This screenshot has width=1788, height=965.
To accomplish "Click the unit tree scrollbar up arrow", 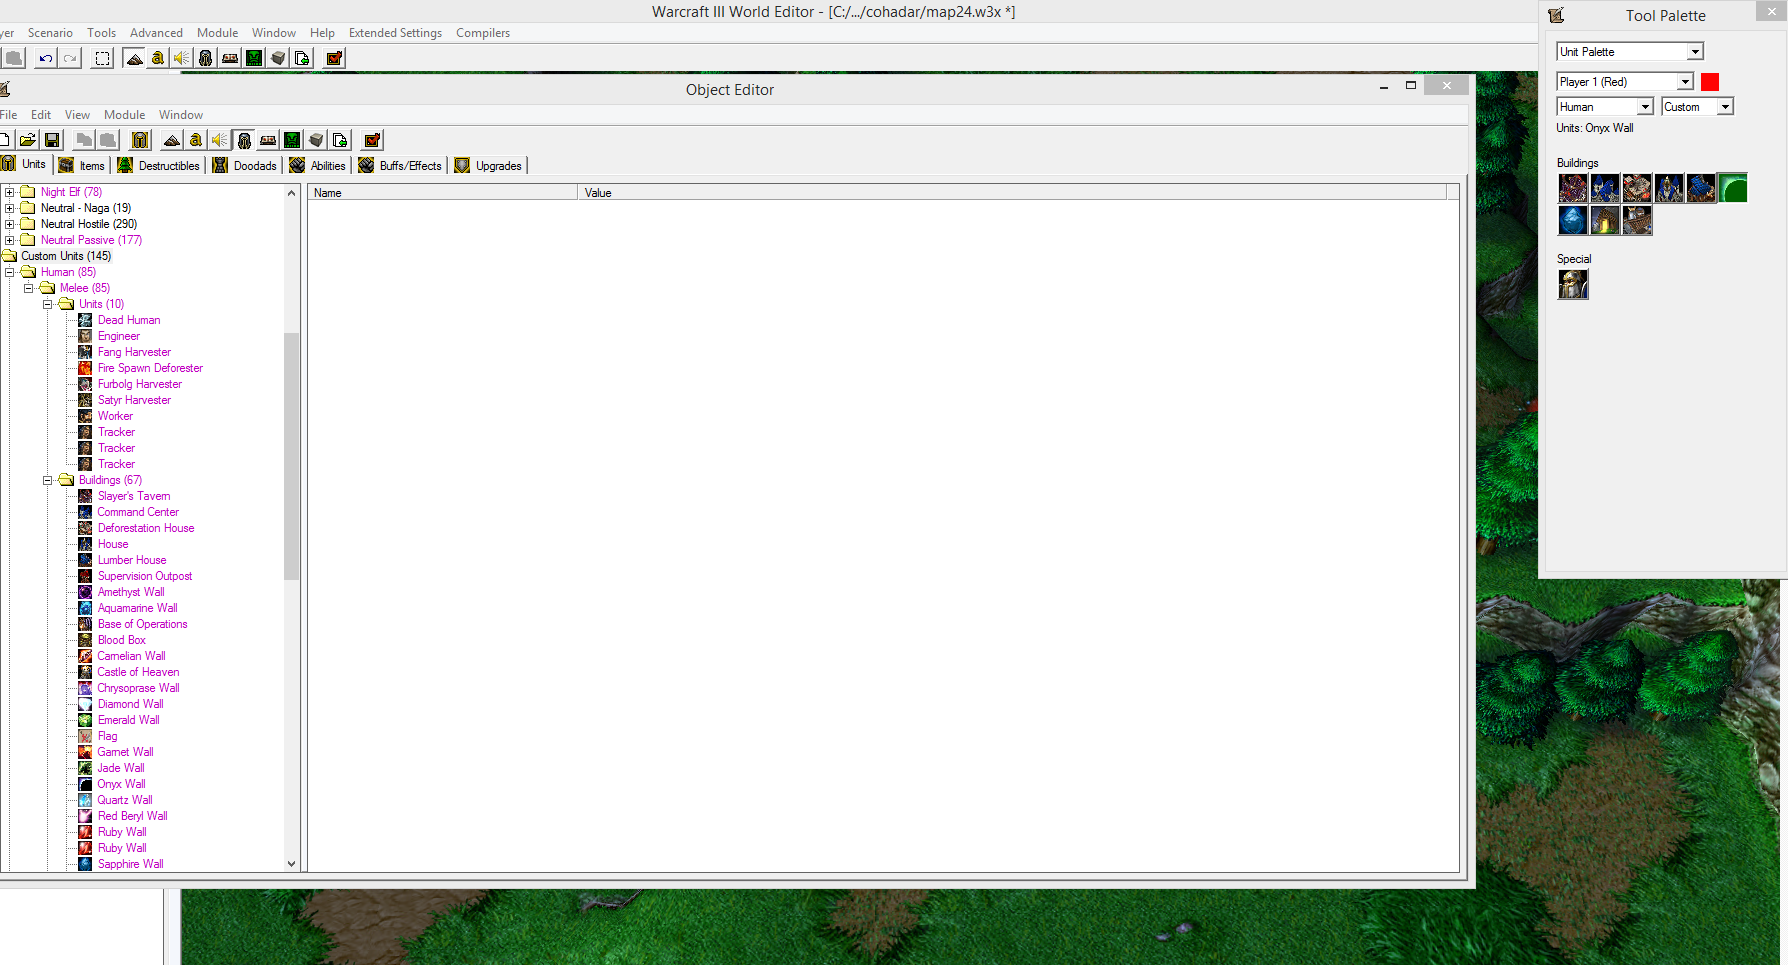I will pos(292,193).
